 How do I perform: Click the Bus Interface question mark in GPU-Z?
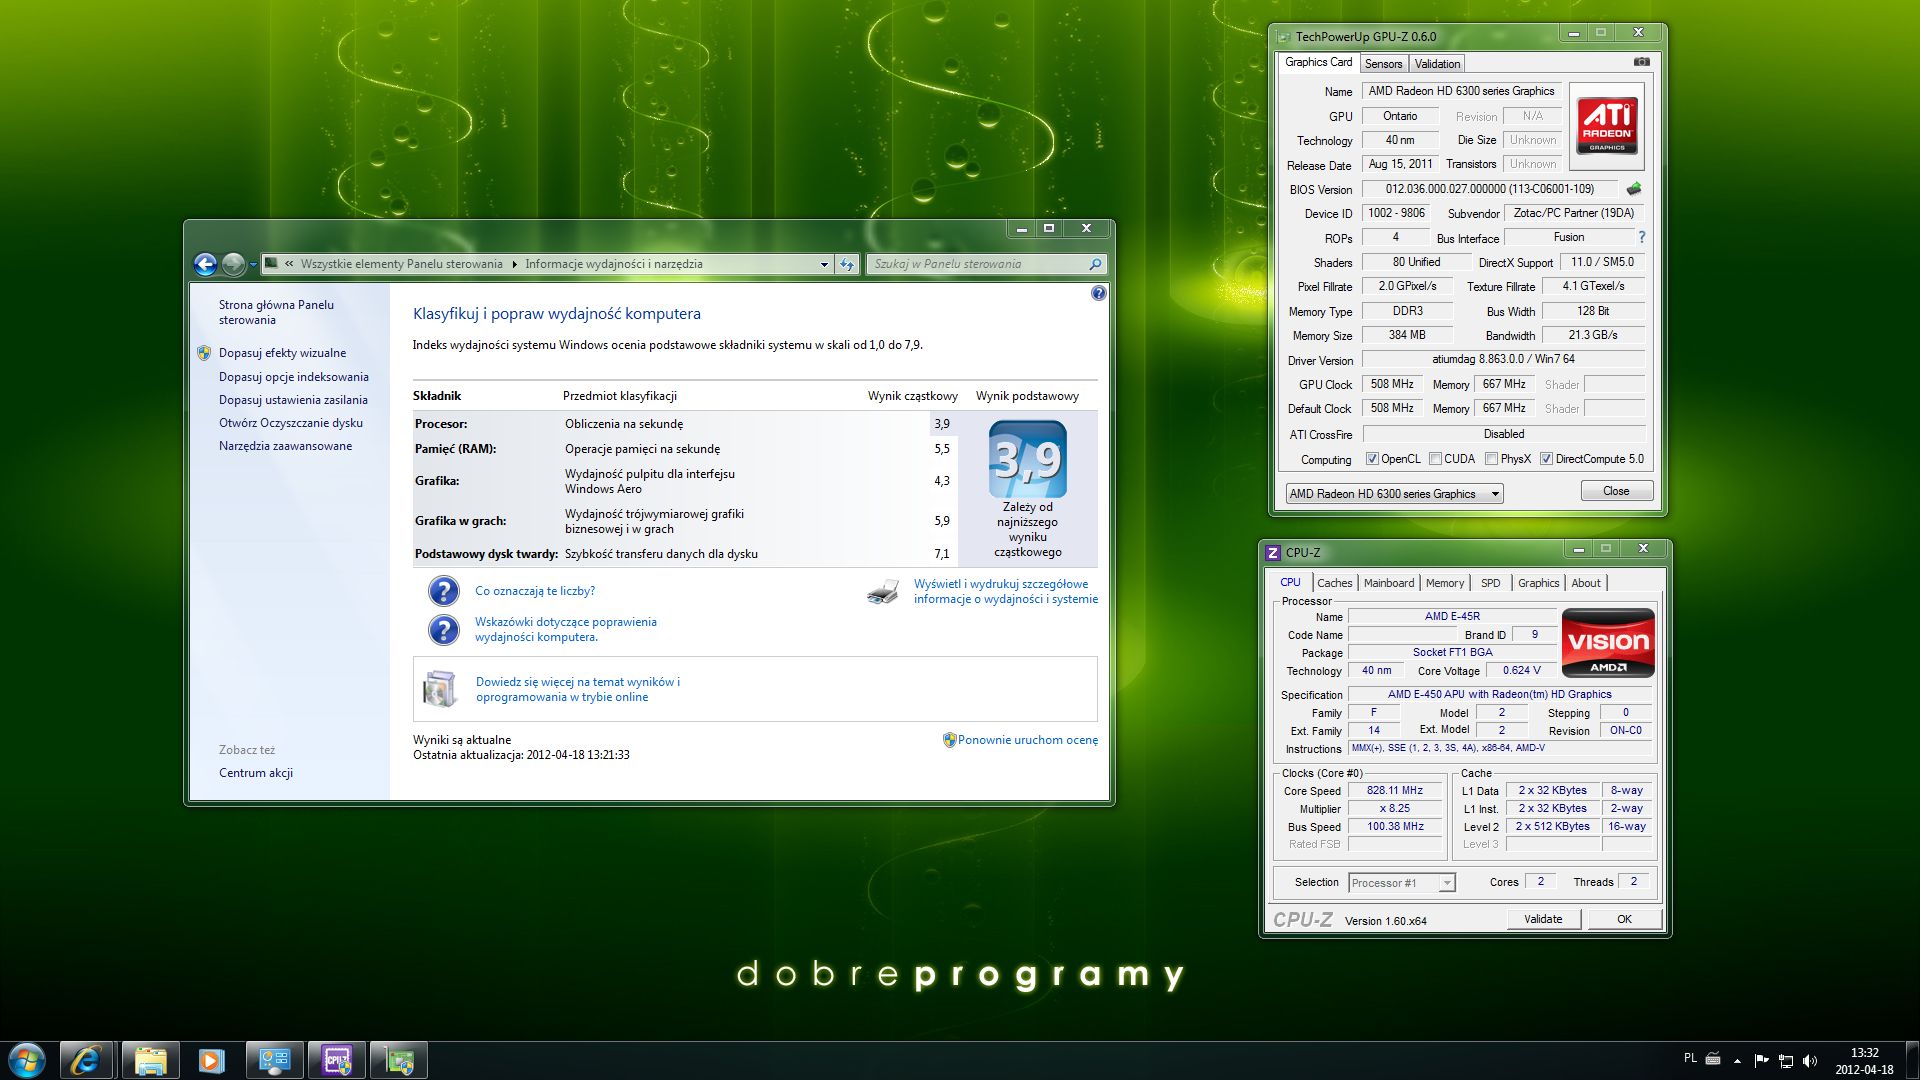point(1641,237)
